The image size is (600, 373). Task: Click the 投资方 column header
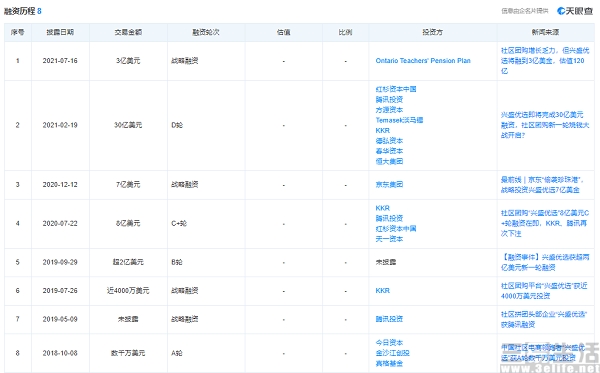[432, 32]
